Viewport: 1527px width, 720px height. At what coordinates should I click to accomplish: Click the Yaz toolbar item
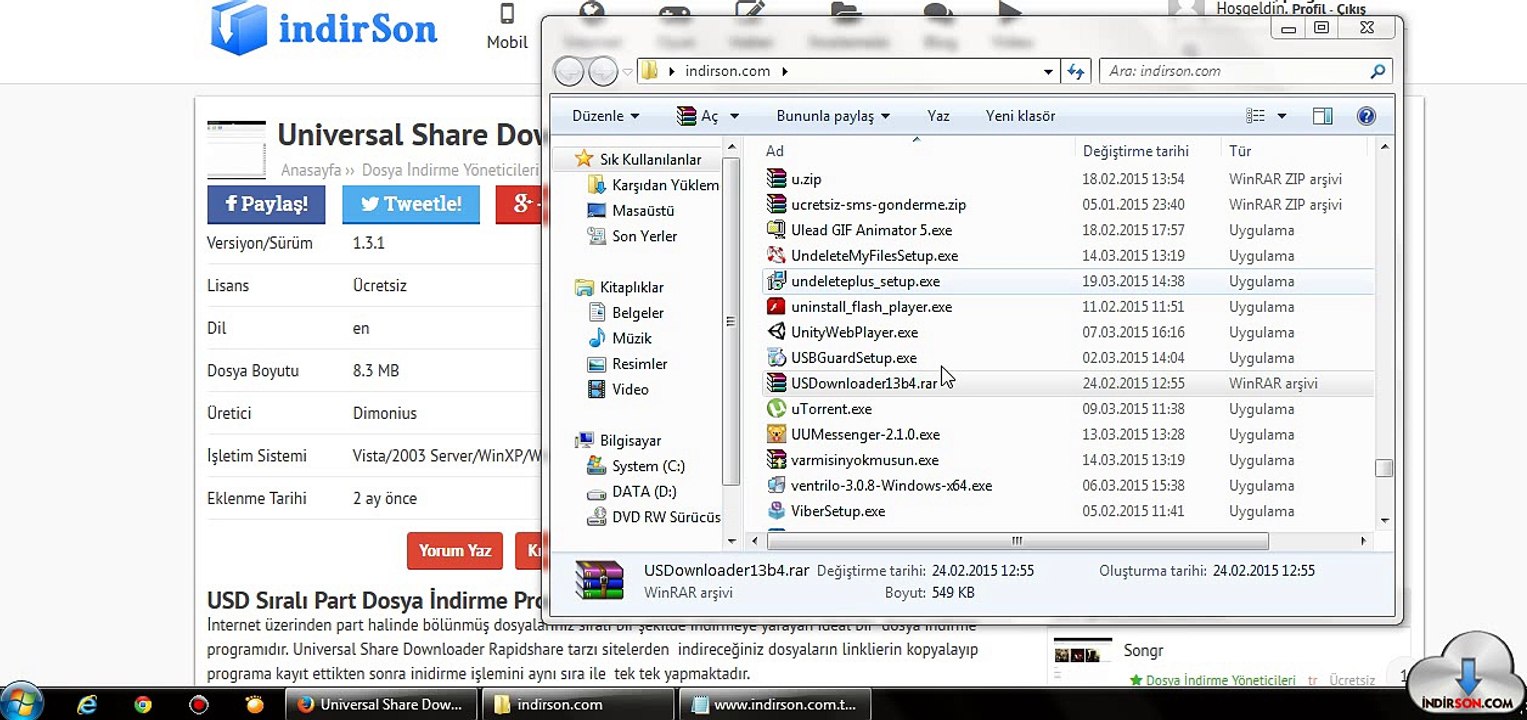[x=938, y=116]
